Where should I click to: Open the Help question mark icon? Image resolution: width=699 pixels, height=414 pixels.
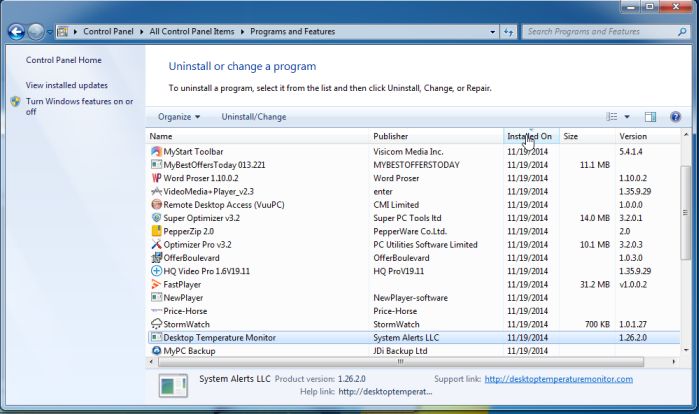(675, 117)
